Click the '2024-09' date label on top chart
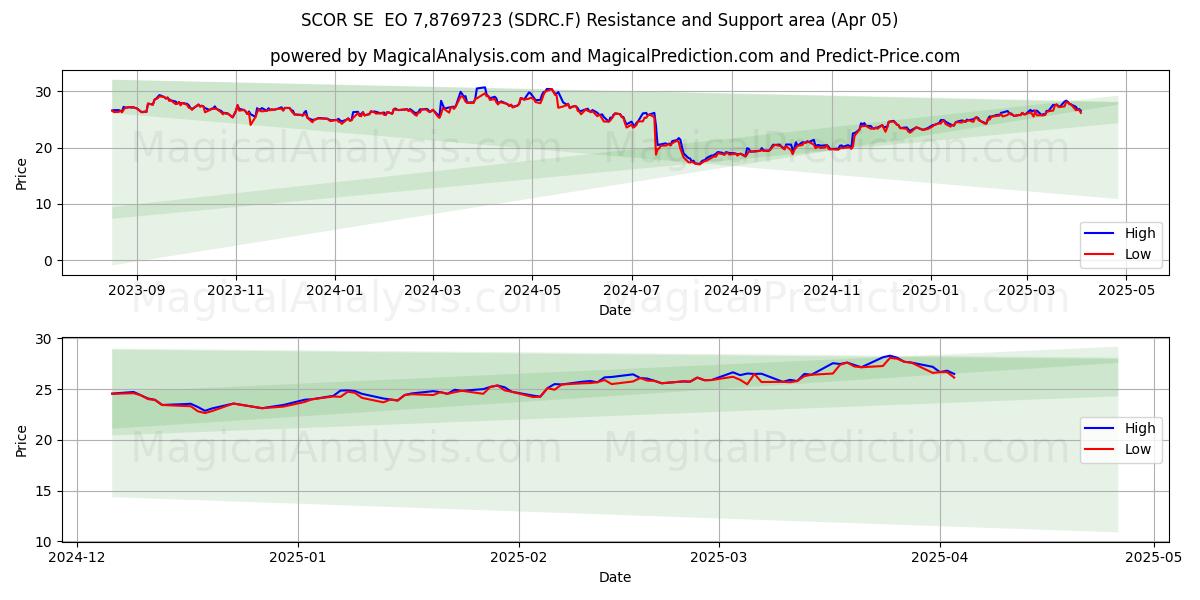1200x600 pixels. pos(731,290)
